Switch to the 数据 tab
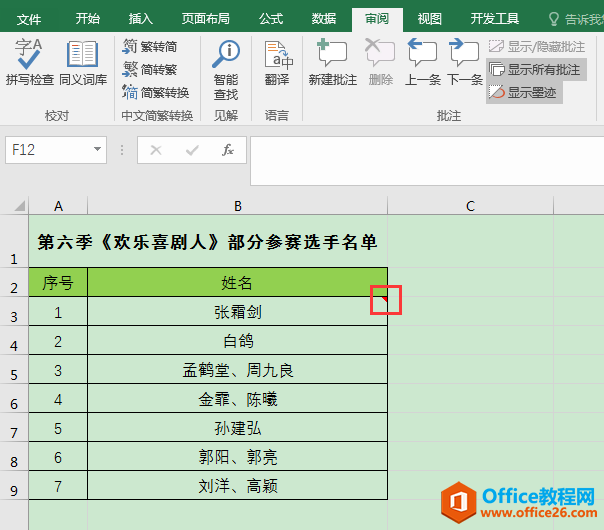The width and height of the screenshot is (604, 530). point(324,19)
